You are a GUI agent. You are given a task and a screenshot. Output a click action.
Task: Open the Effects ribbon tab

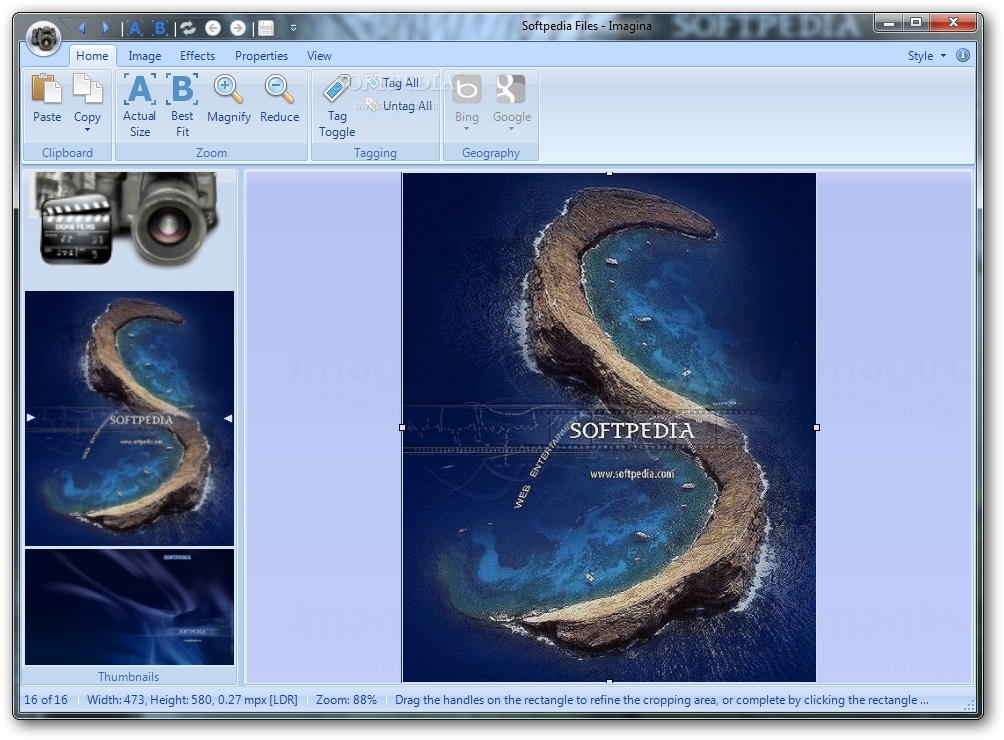click(x=197, y=56)
